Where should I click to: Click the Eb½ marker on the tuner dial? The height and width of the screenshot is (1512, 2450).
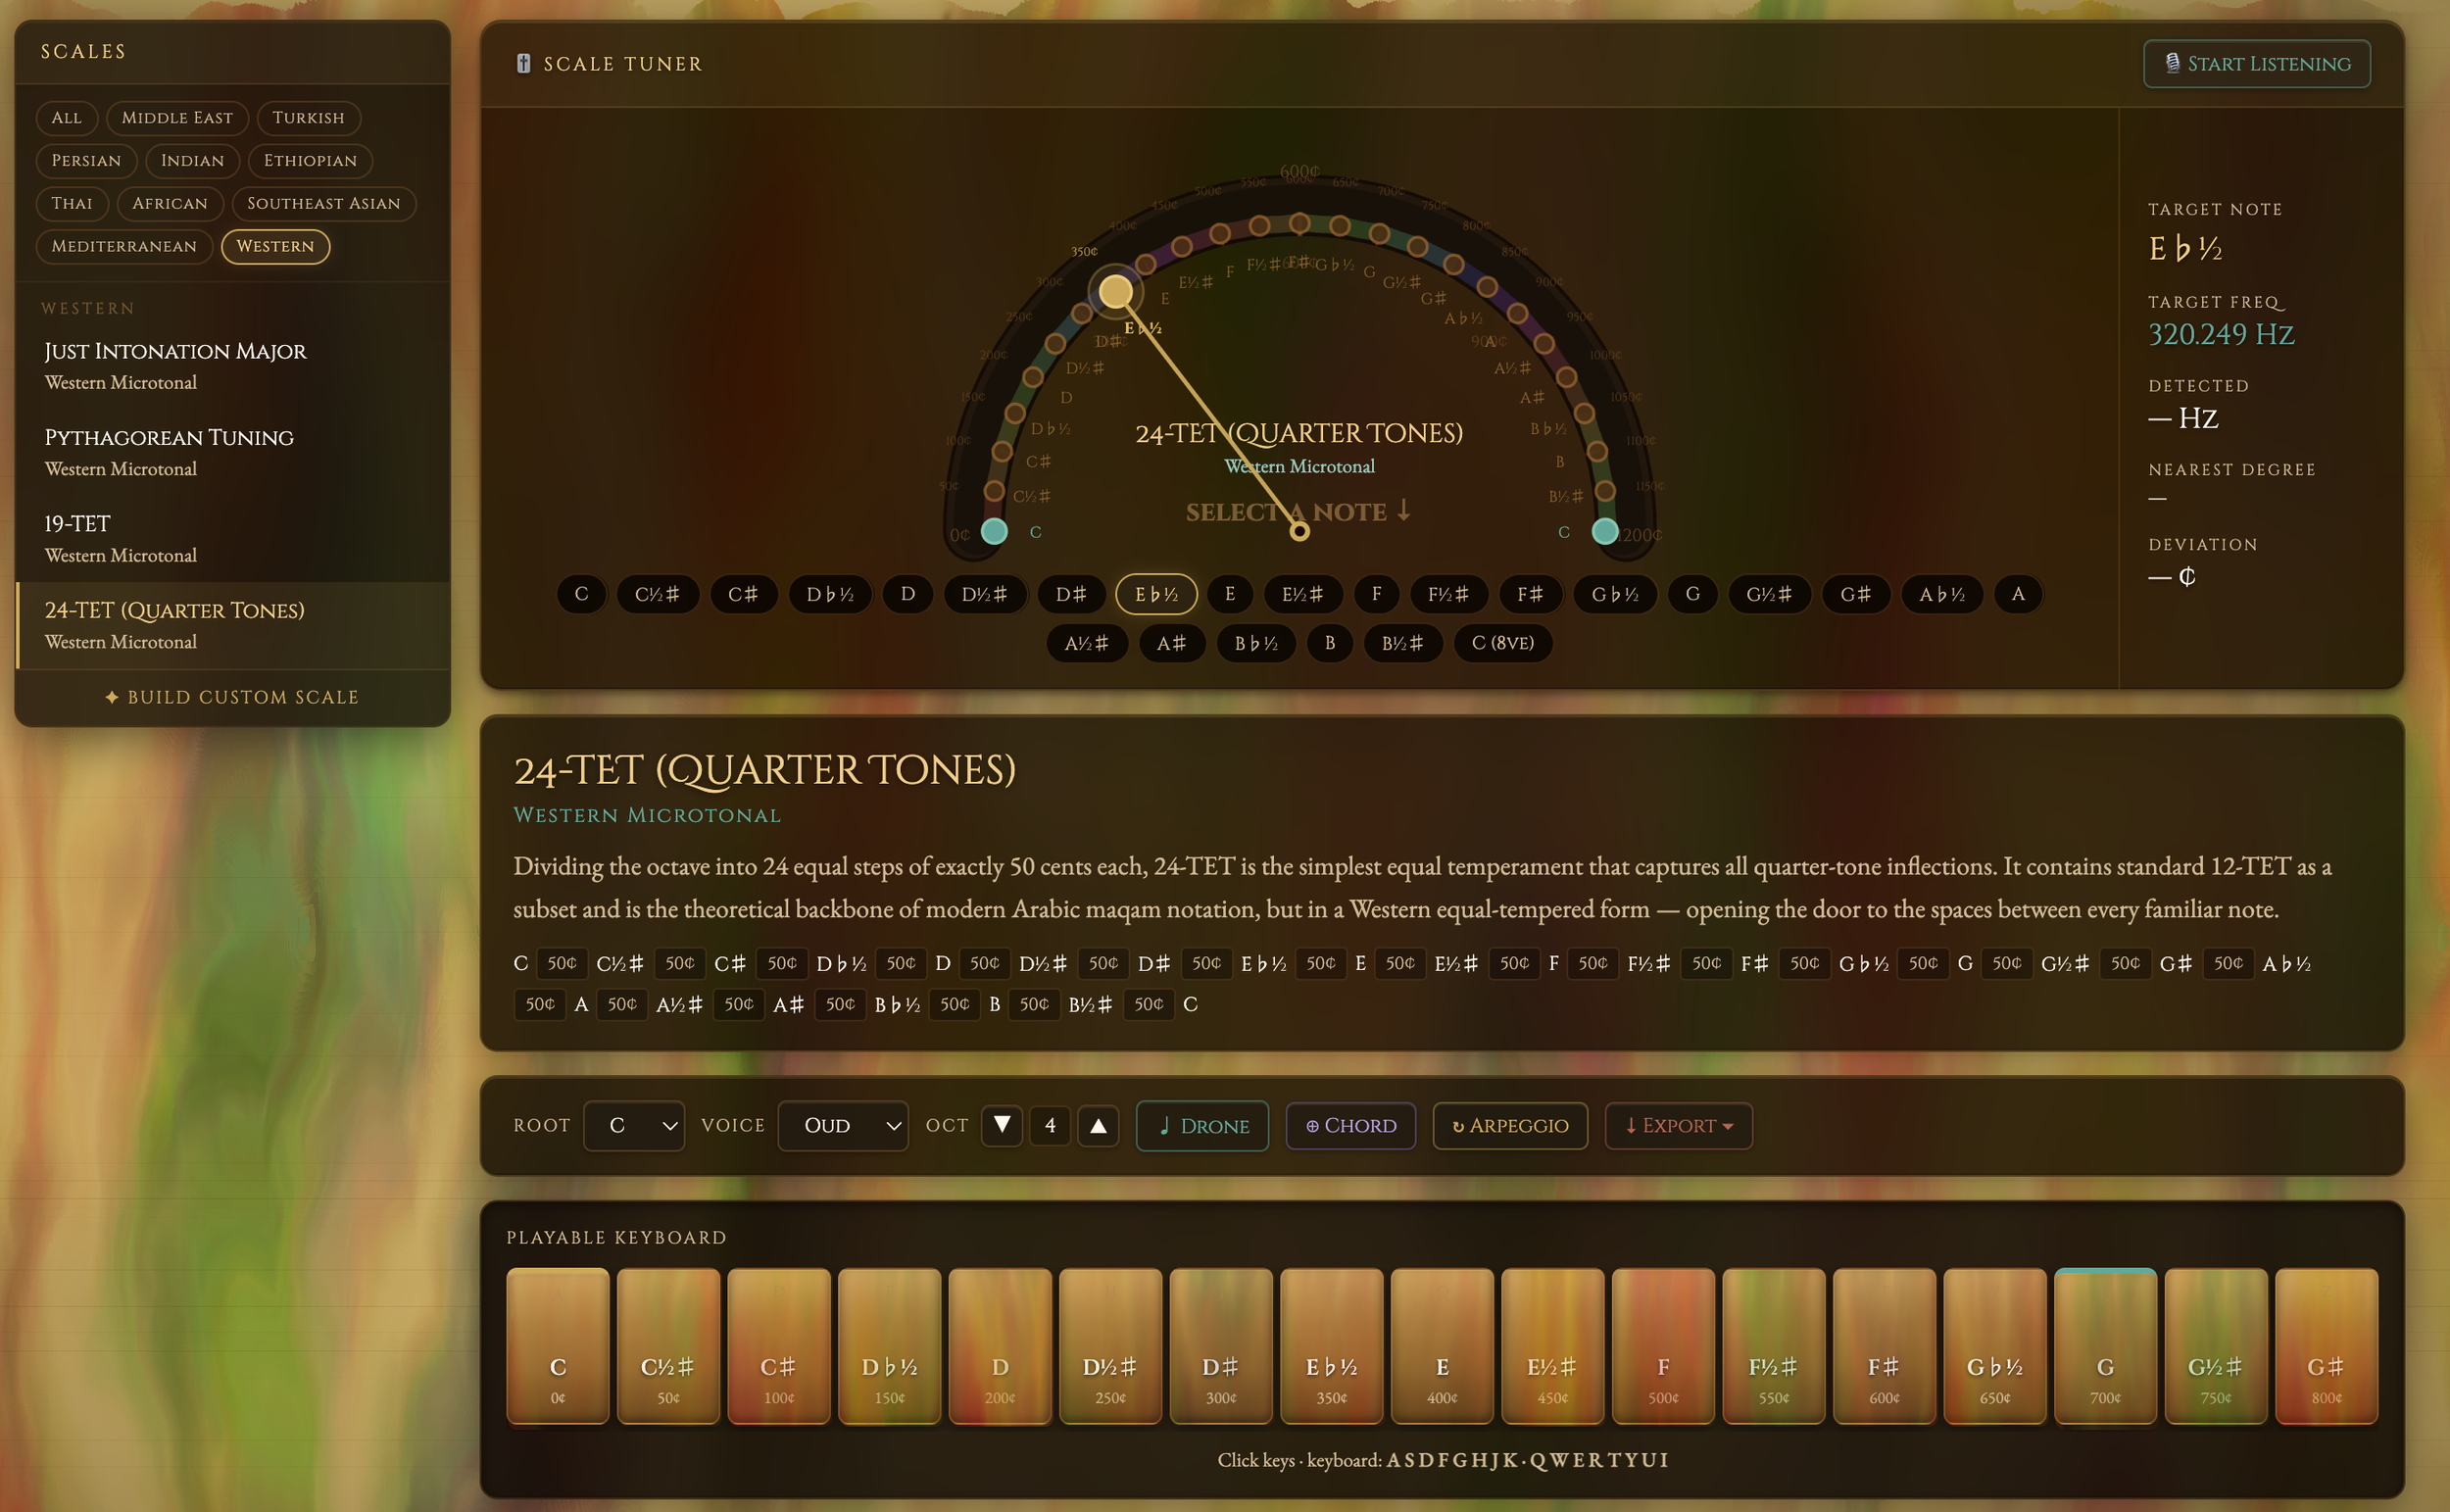1116,291
